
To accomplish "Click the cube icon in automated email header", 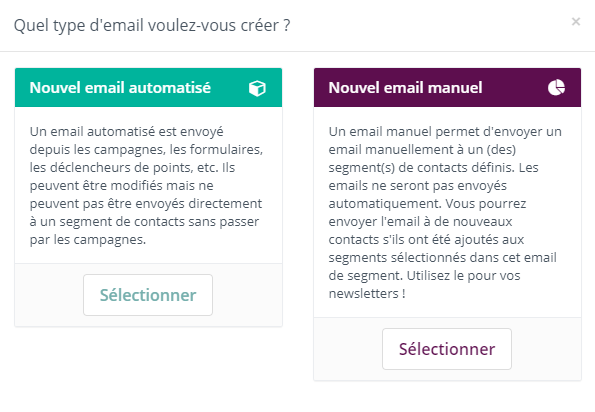I will 257,88.
